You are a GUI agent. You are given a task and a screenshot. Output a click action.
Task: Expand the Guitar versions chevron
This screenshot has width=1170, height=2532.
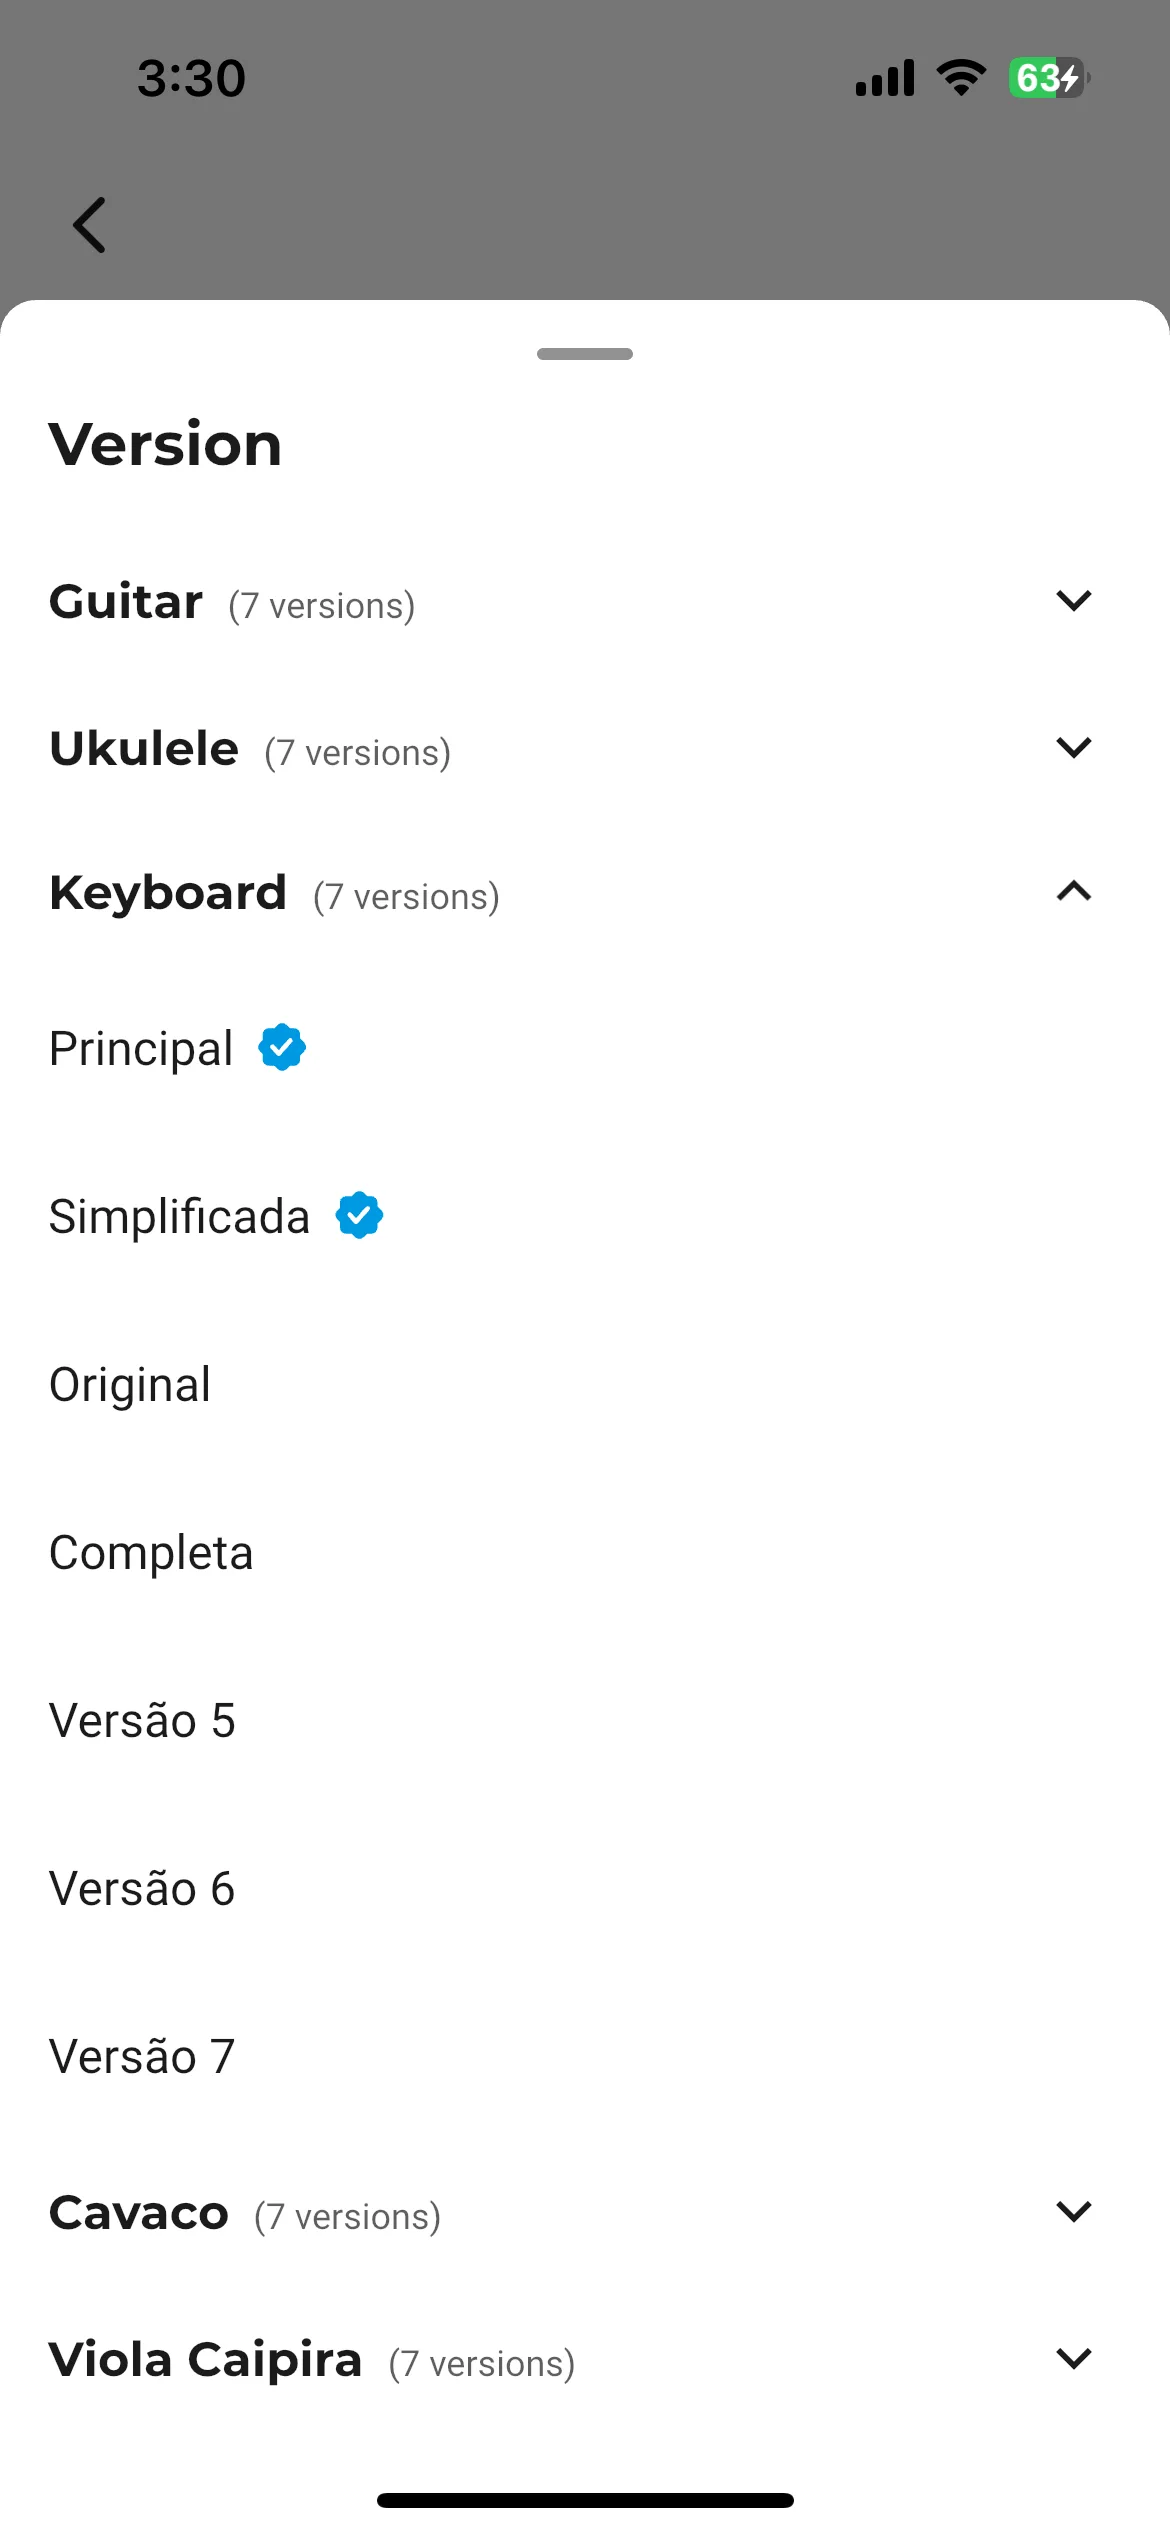coord(1073,601)
